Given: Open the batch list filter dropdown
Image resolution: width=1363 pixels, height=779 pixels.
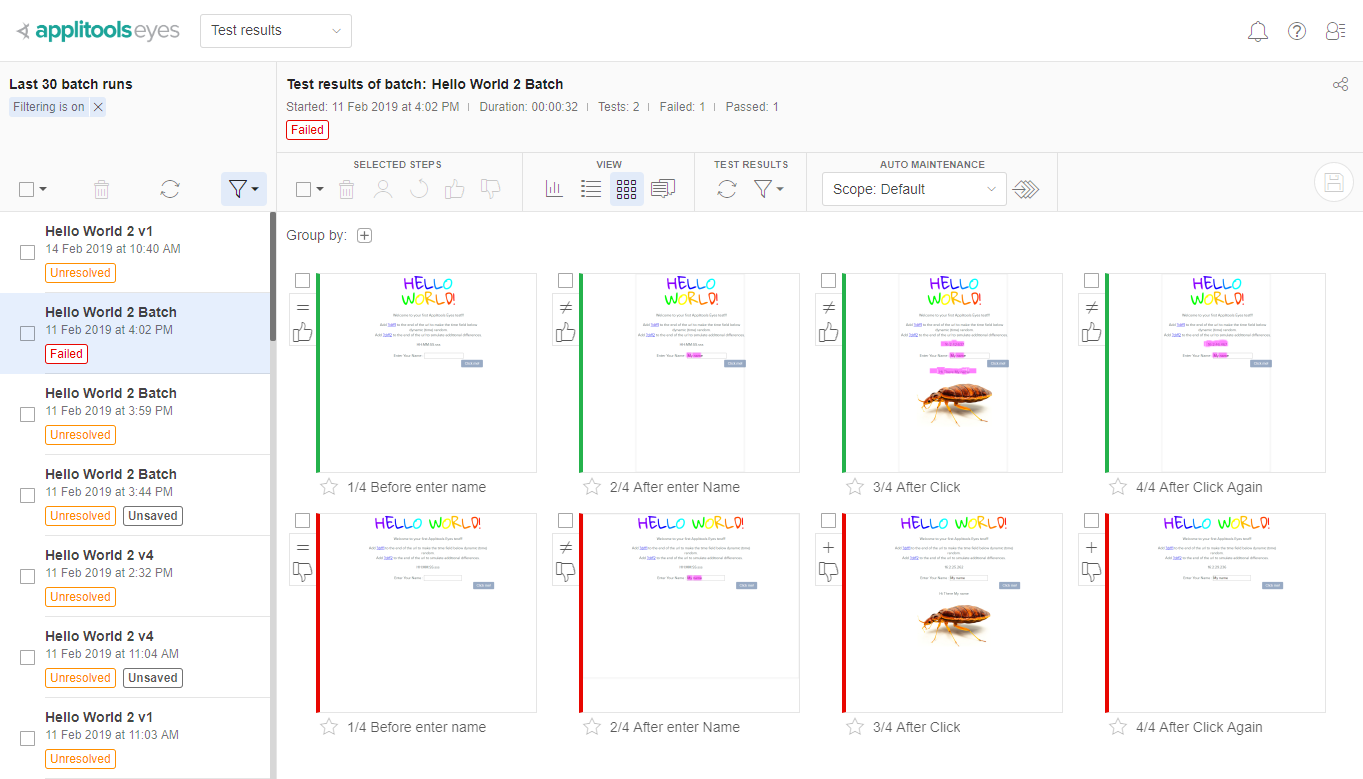Looking at the screenshot, I should click(244, 189).
